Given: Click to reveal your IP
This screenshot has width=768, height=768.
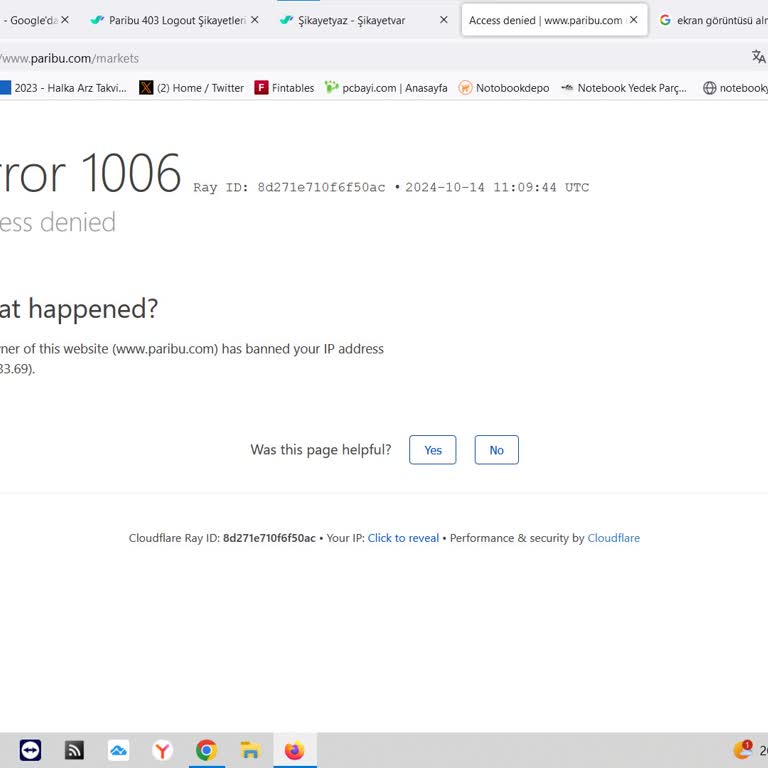Looking at the screenshot, I should pyautogui.click(x=403, y=538).
